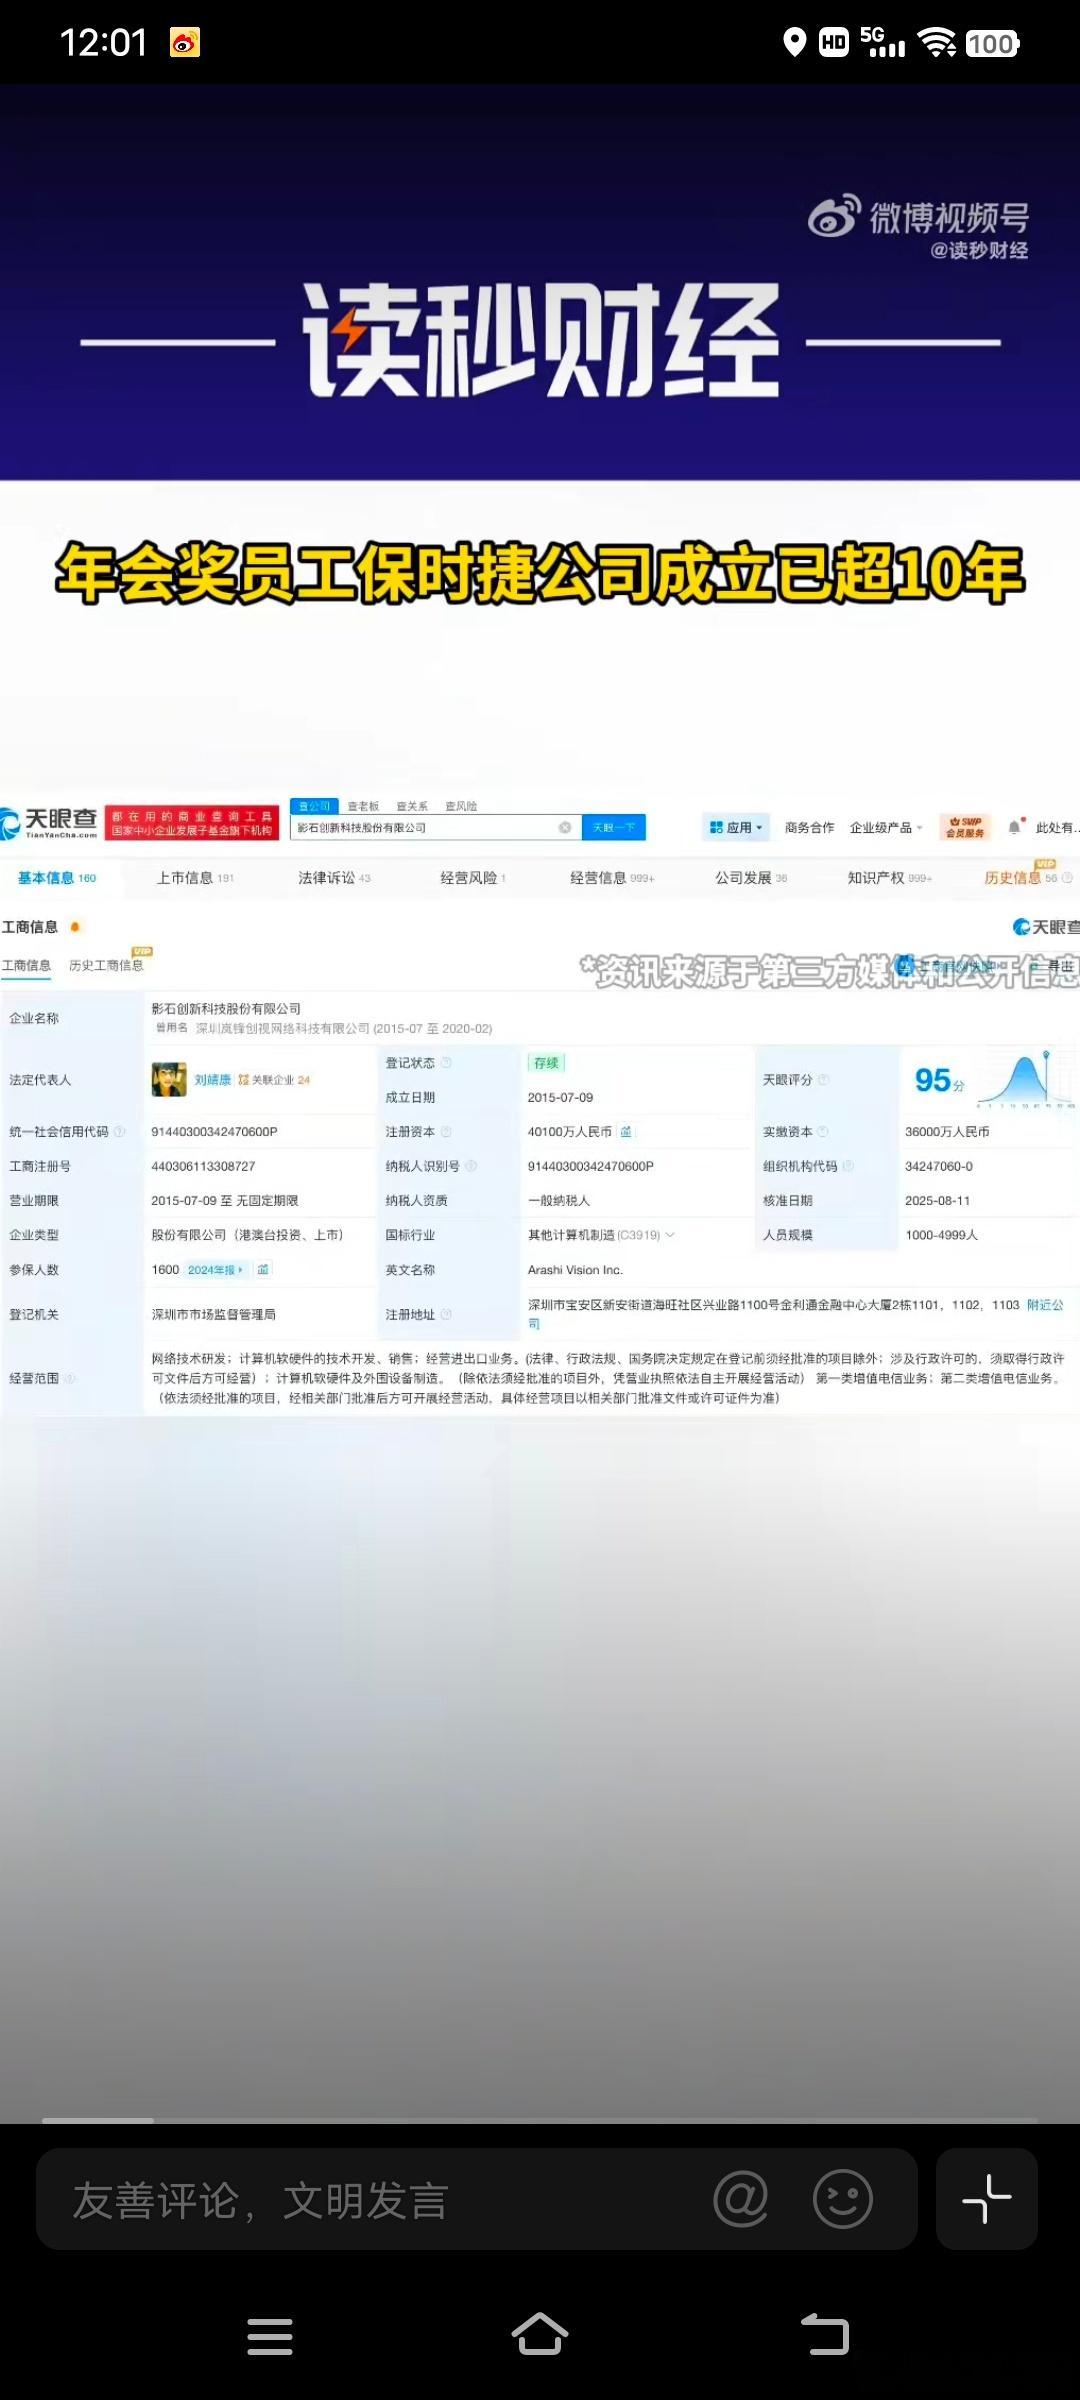1080x2400 pixels.
Task: Open the 企业级产品 dropdown
Action: [885, 827]
